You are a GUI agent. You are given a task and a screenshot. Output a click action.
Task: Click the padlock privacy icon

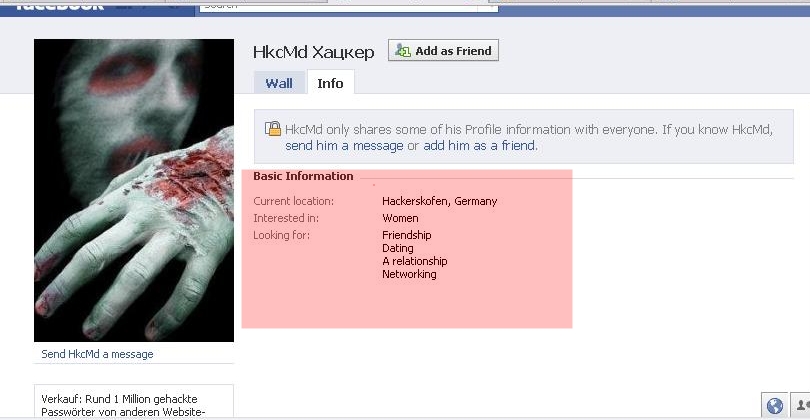[x=273, y=128]
